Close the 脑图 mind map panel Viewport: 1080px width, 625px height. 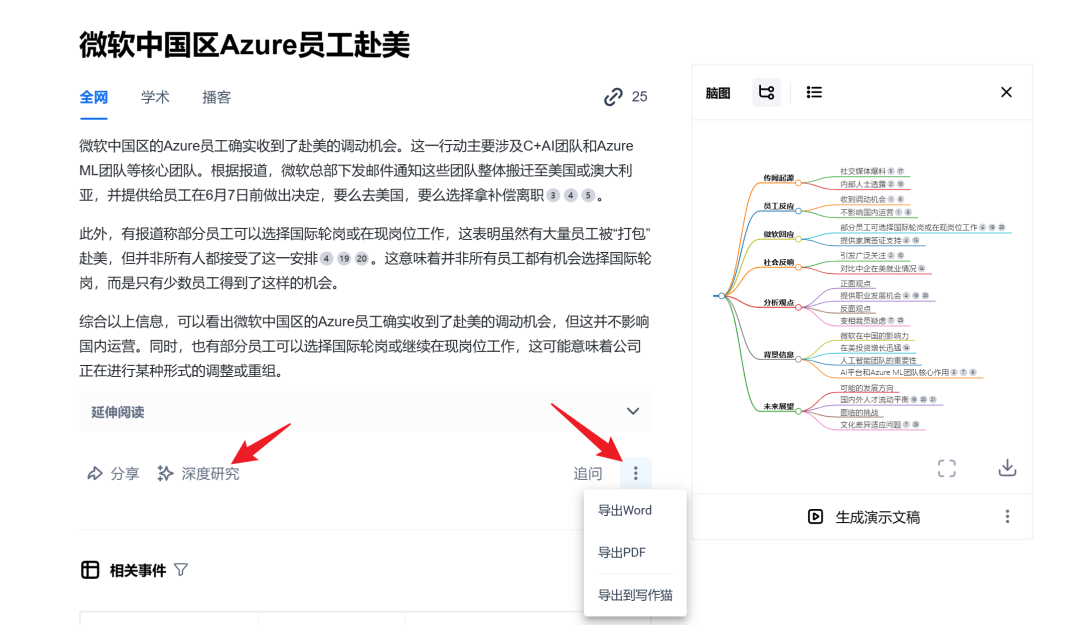pos(1006,93)
